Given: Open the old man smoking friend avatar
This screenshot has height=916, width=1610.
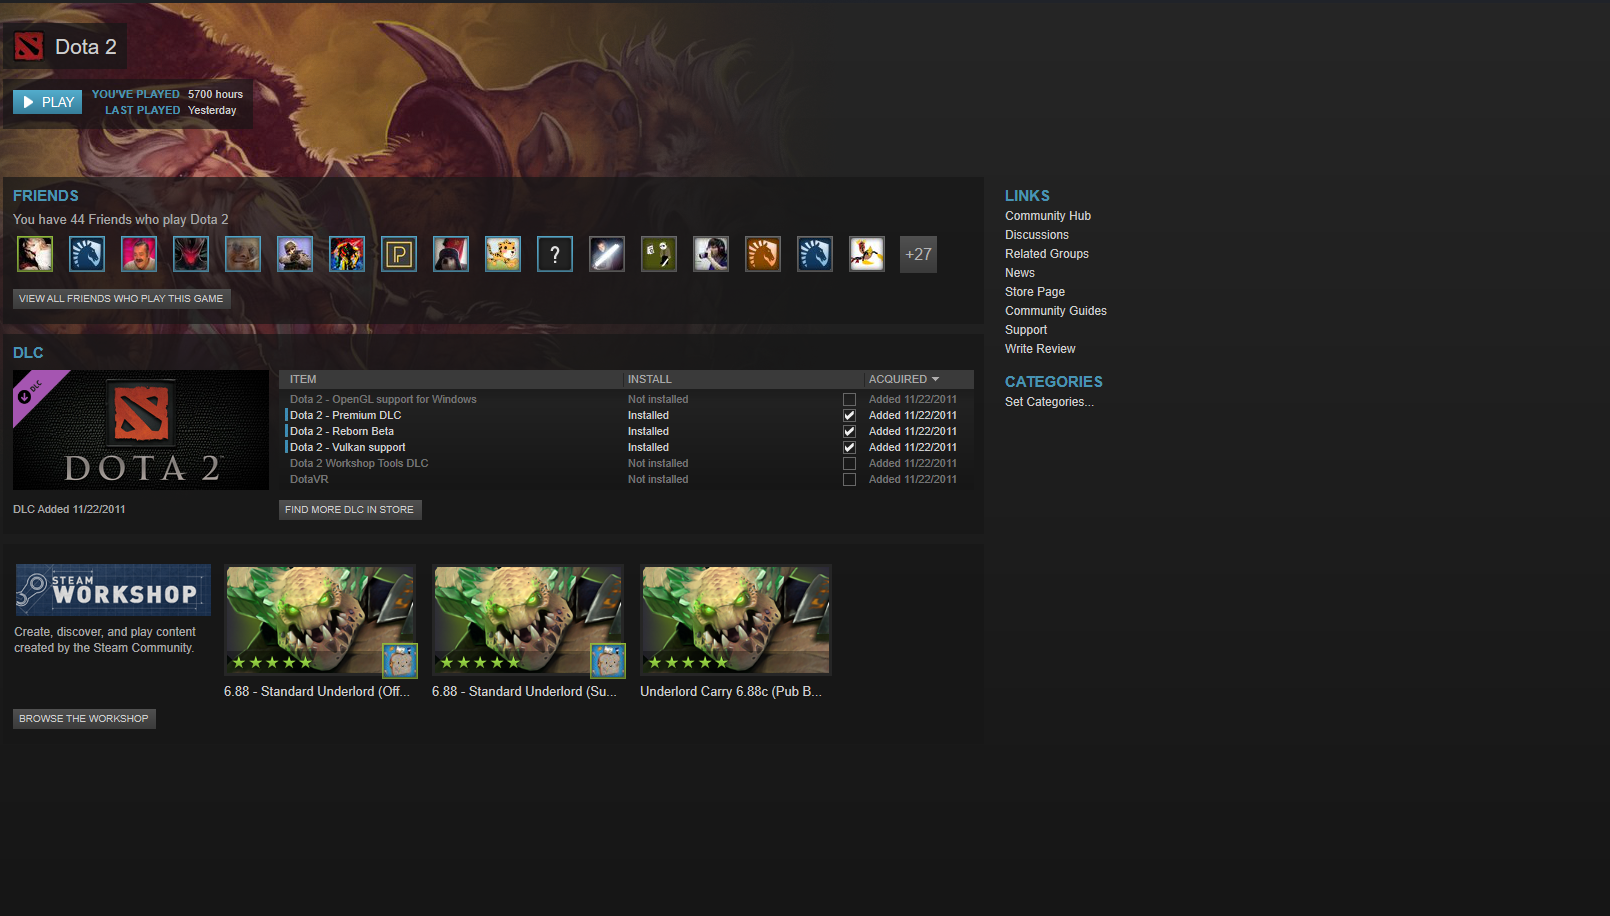Looking at the screenshot, I should (243, 254).
